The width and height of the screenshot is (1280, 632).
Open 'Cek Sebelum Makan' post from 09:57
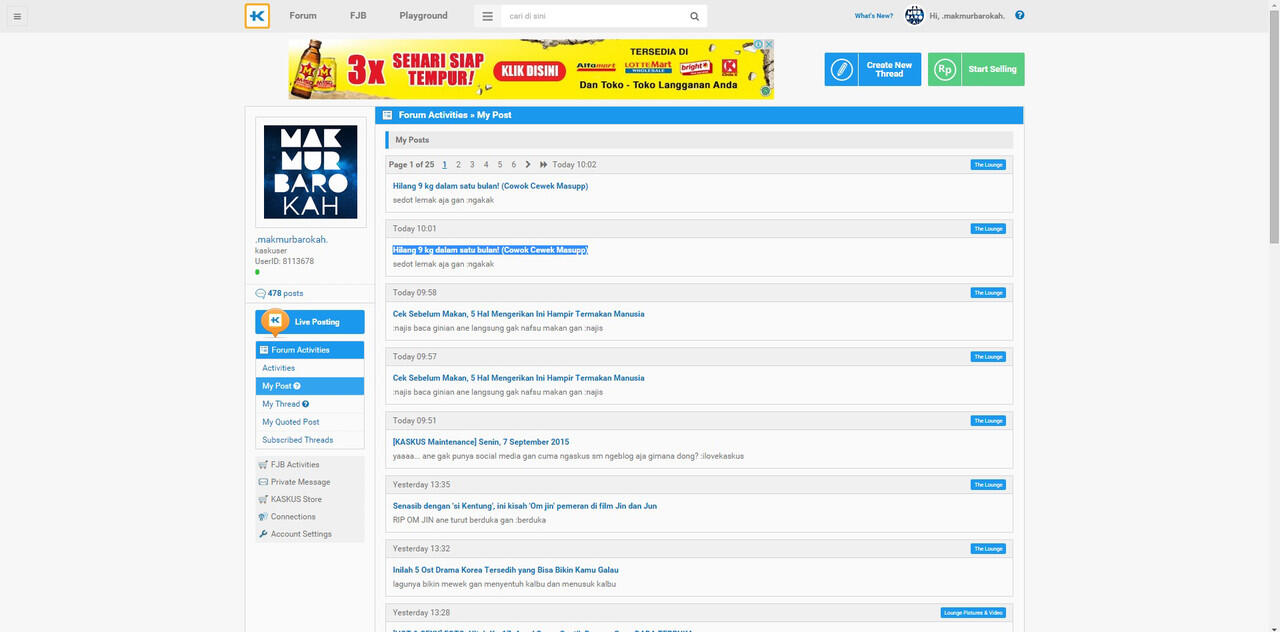[518, 378]
